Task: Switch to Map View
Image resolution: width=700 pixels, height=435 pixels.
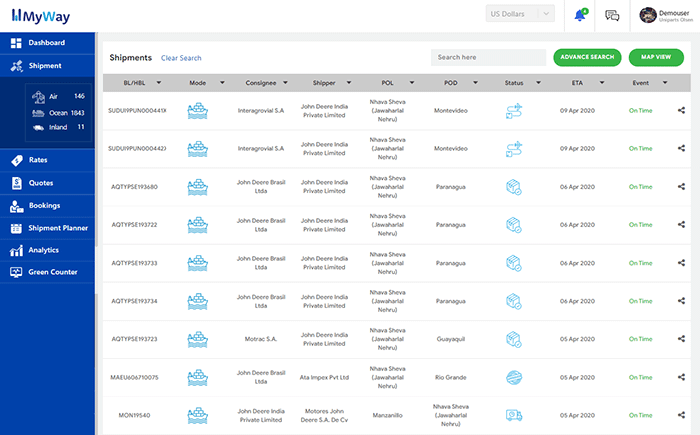Action: (656, 57)
